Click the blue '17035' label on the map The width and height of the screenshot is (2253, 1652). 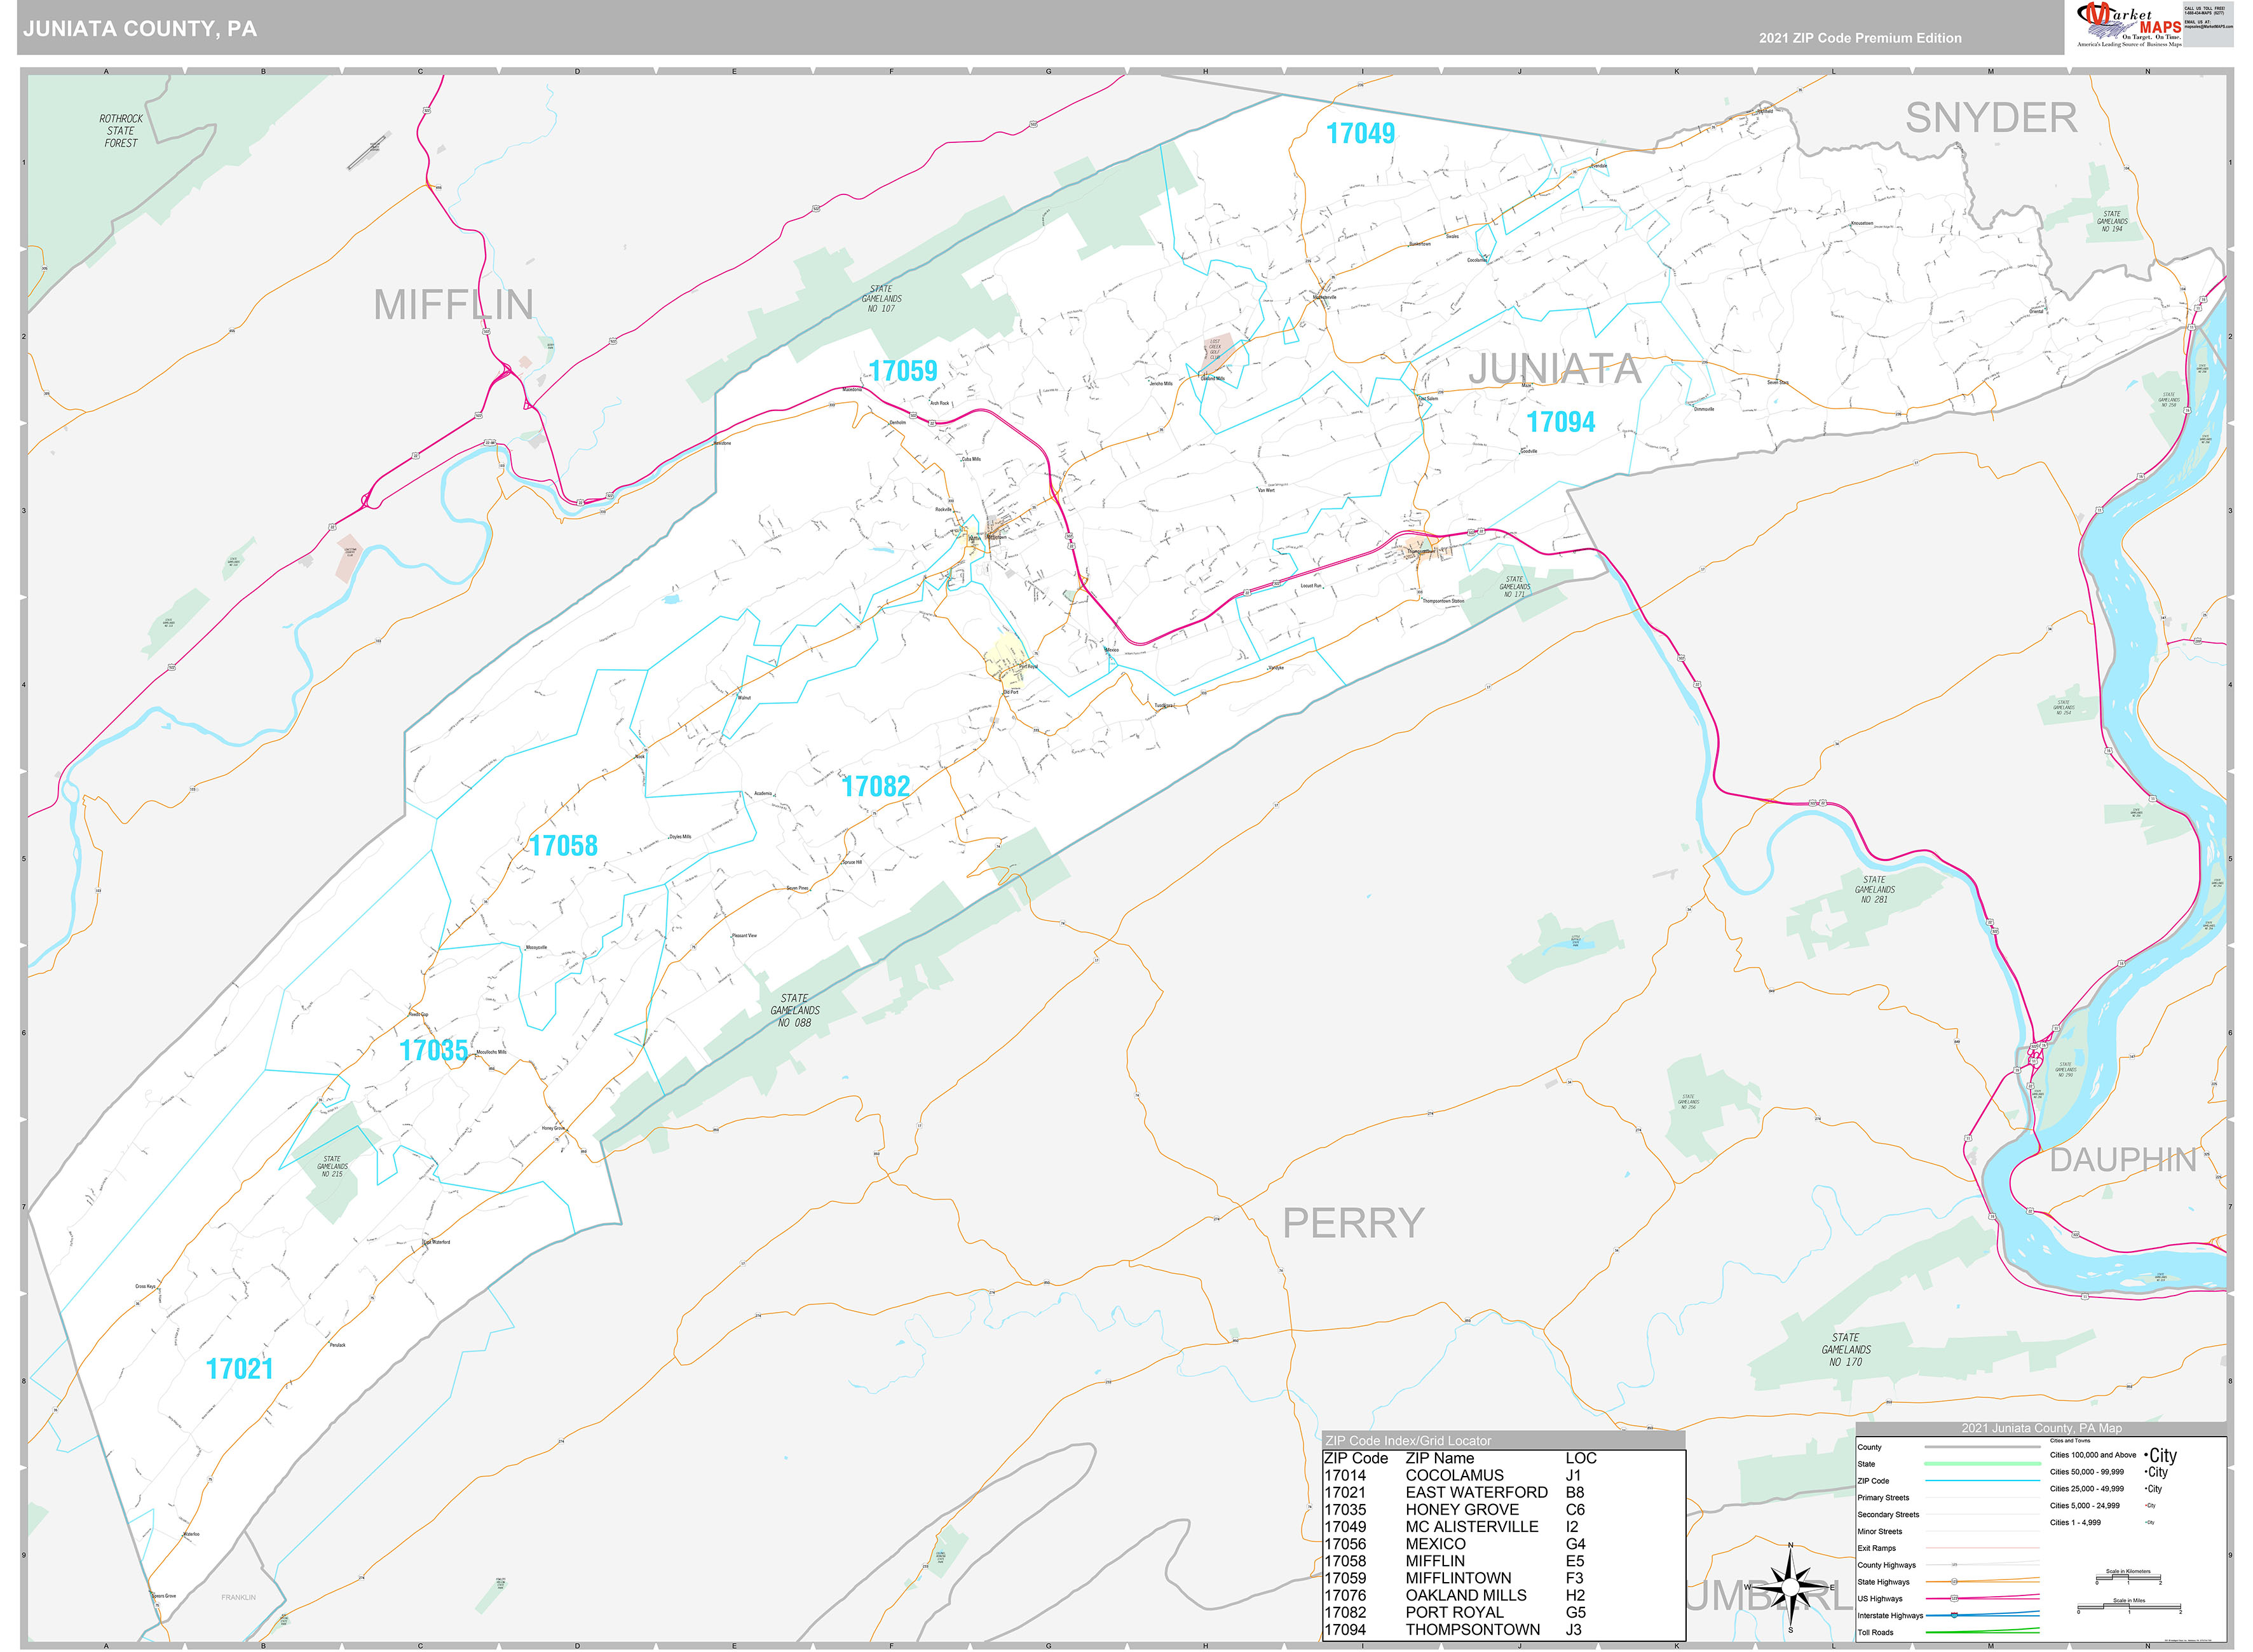[433, 1050]
